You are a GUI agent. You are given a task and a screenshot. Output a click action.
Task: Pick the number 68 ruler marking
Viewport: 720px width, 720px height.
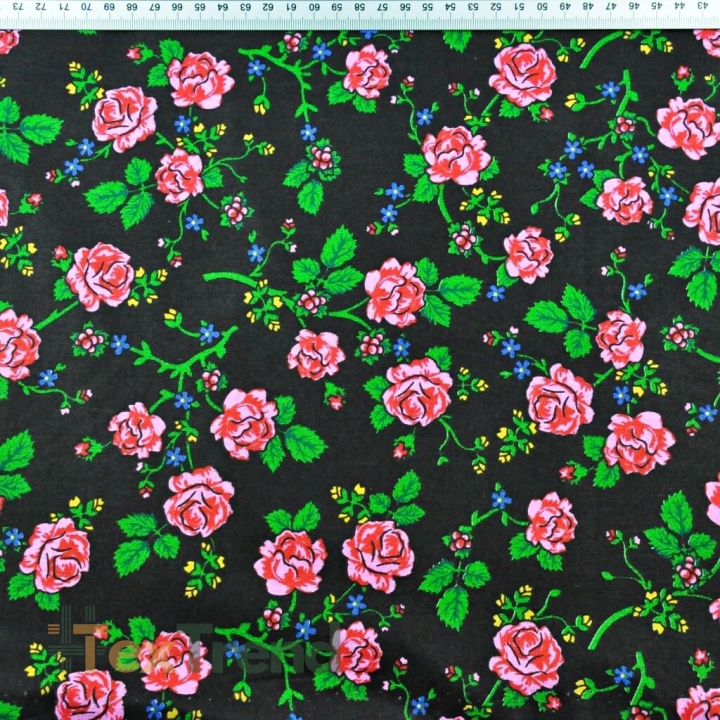131,7
